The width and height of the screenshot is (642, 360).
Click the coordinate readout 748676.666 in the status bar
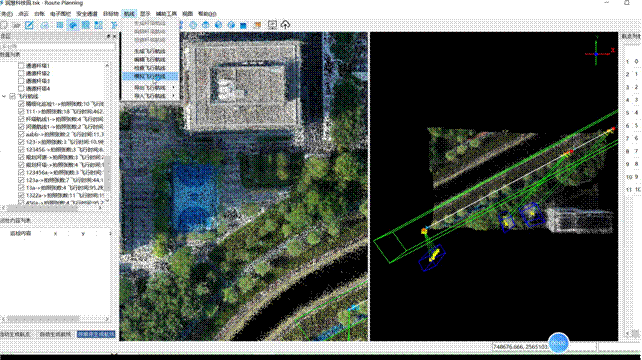520,347
